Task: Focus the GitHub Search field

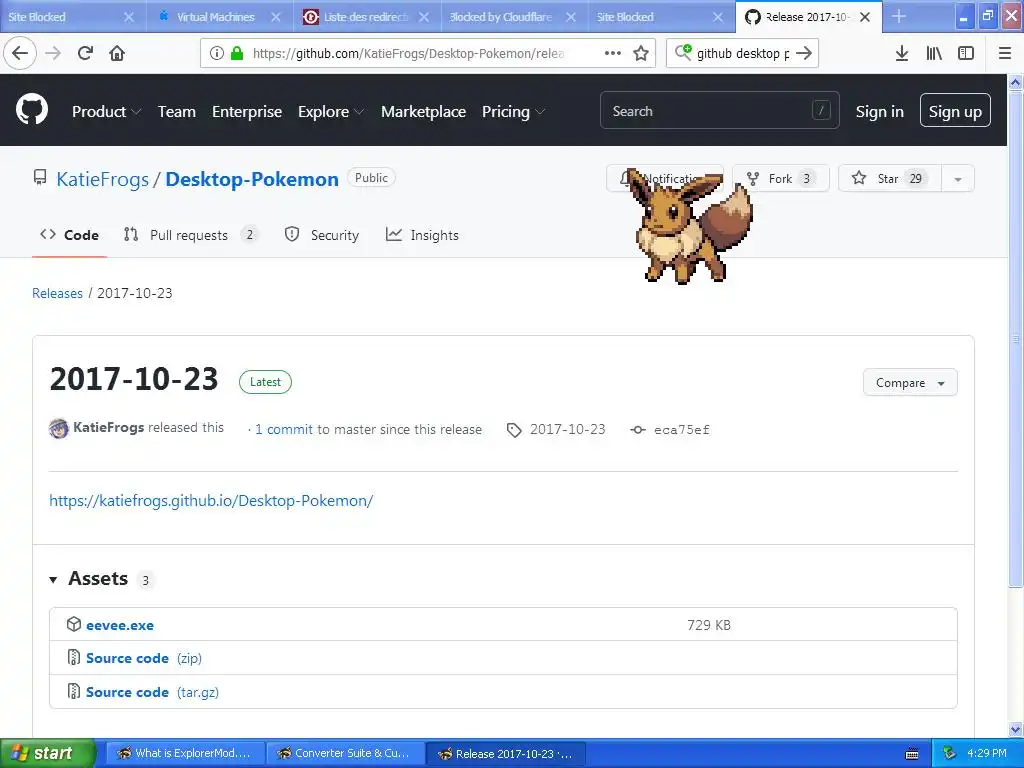Action: tap(720, 110)
